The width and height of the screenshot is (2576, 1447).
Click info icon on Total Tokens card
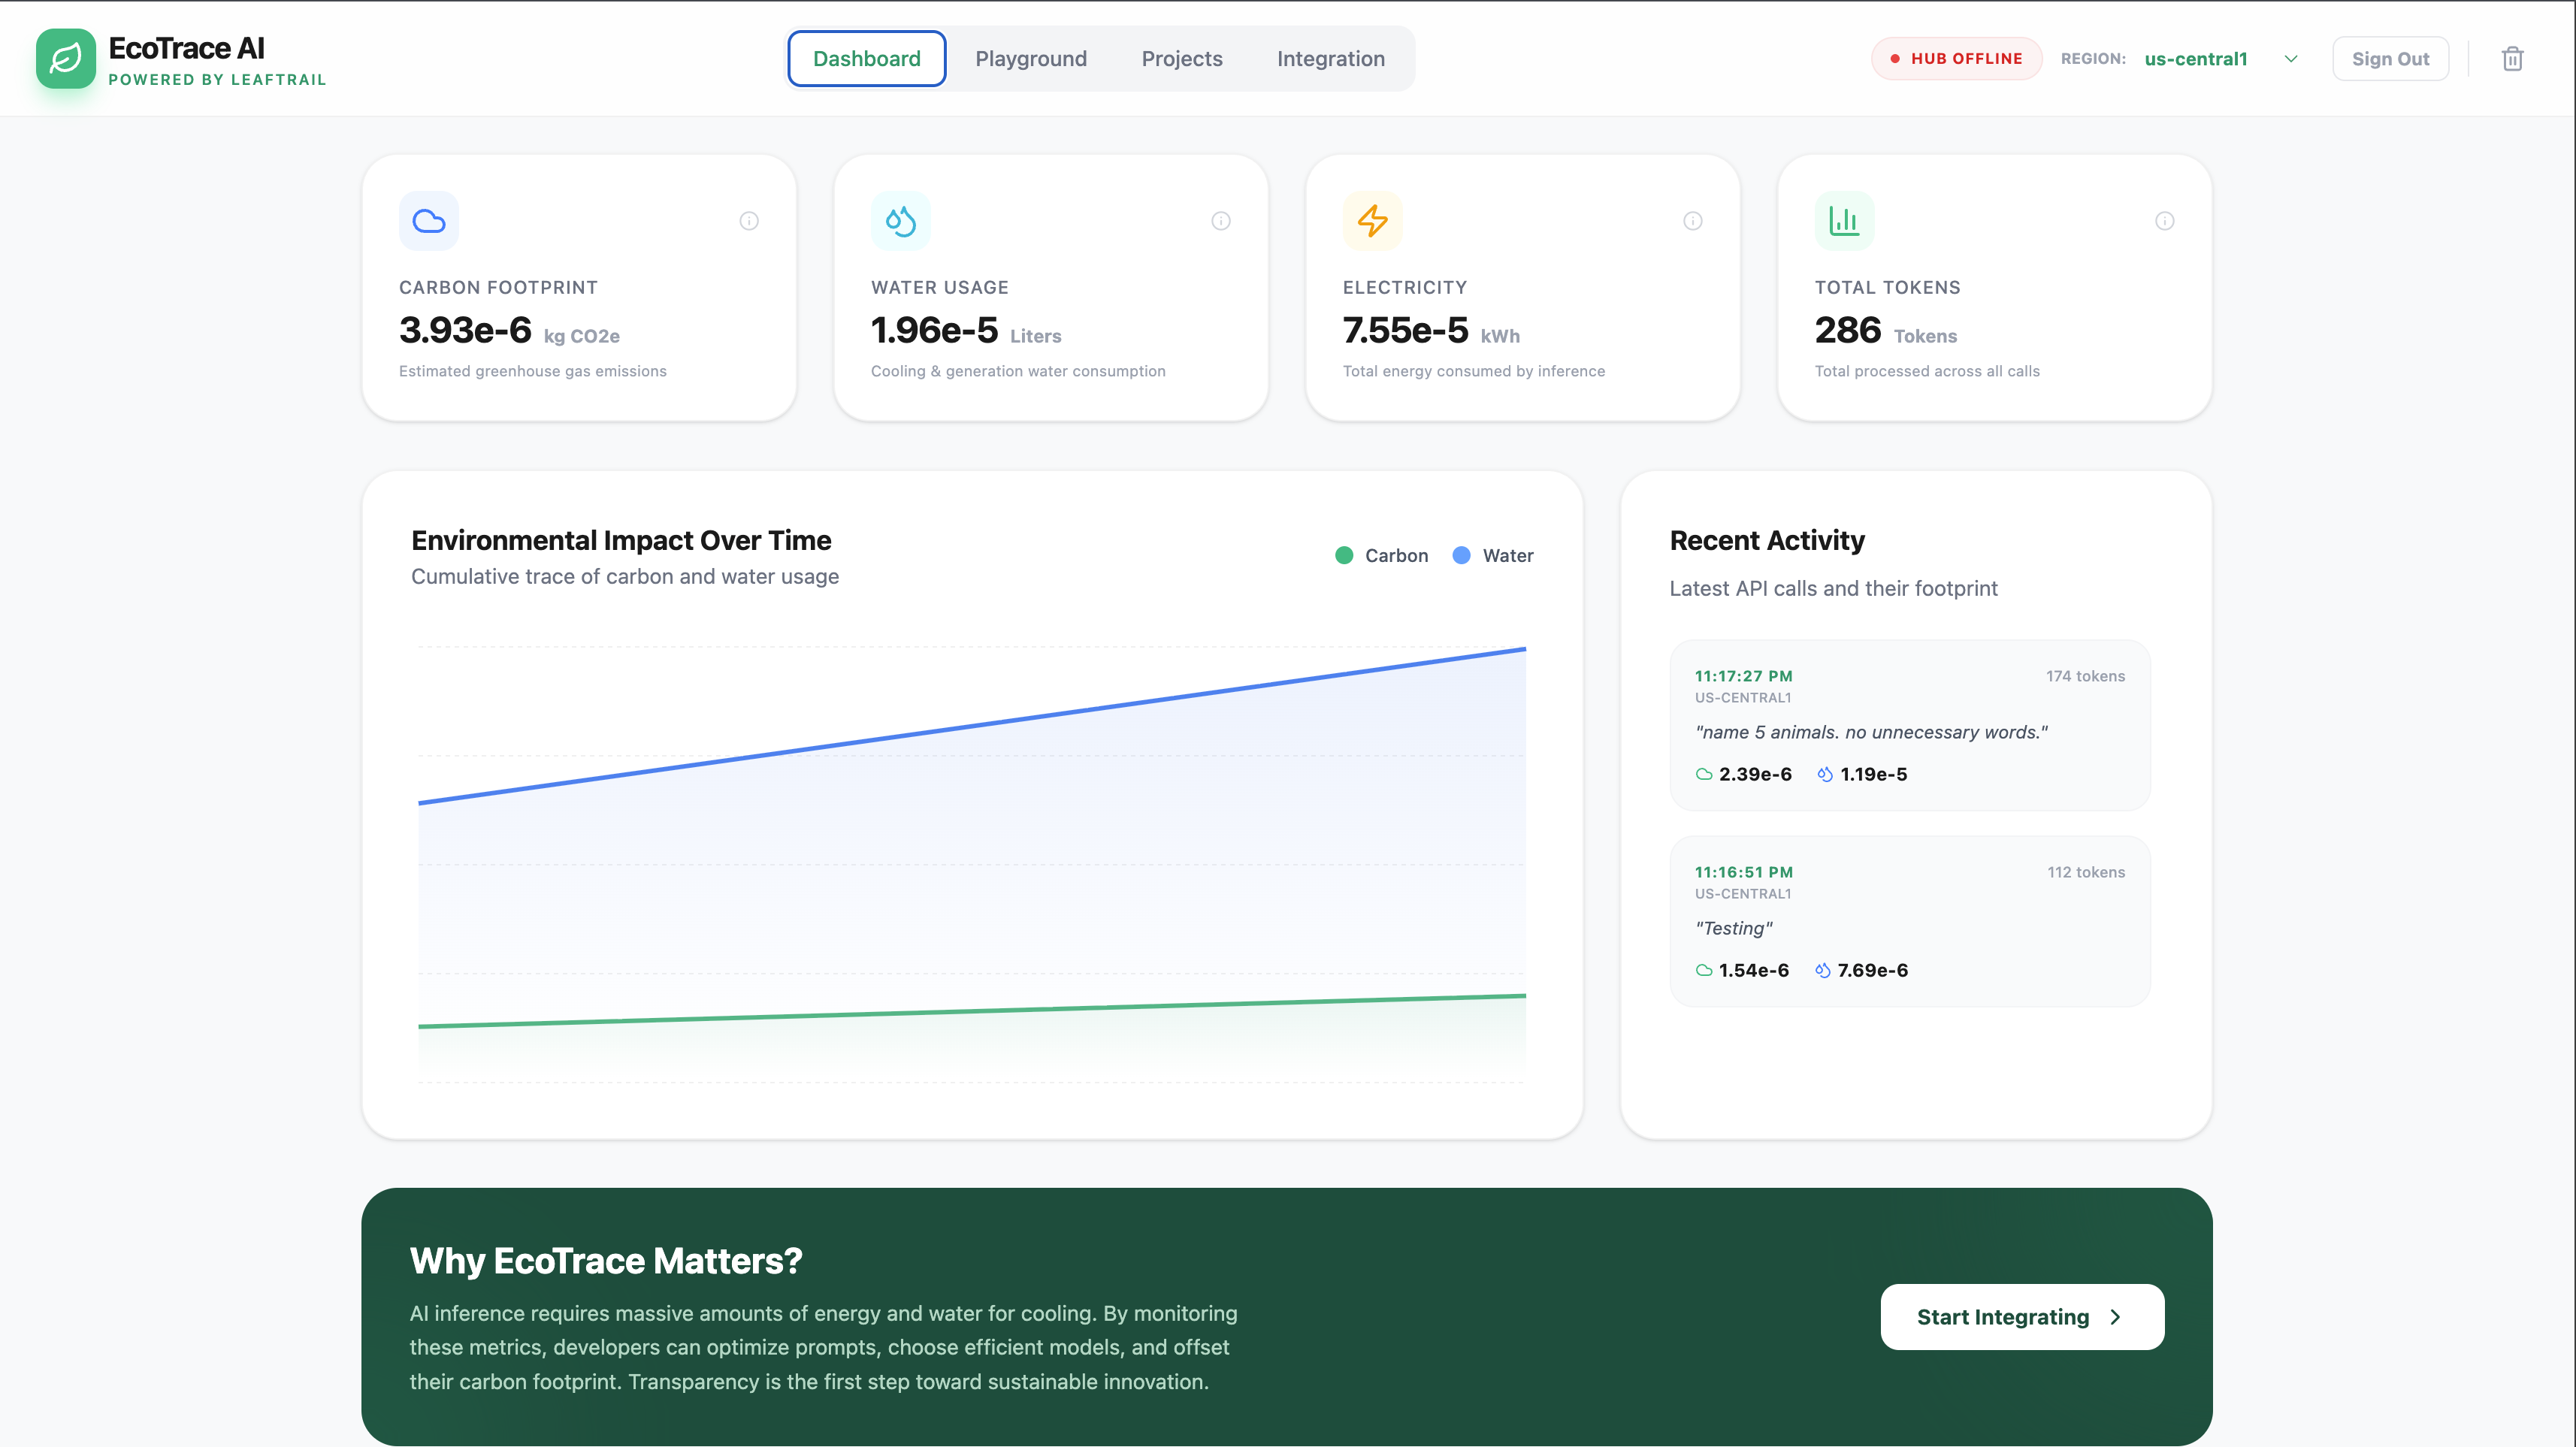pos(2165,221)
